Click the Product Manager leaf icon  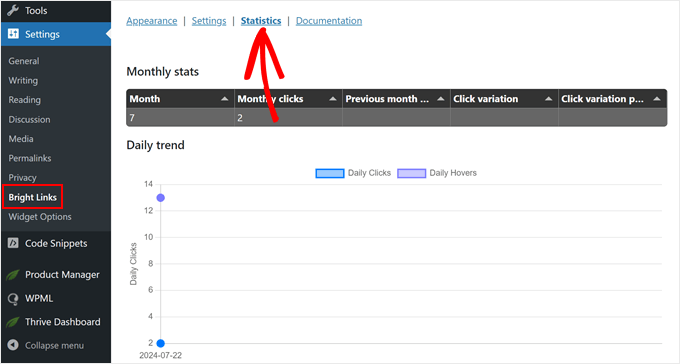[x=13, y=275]
